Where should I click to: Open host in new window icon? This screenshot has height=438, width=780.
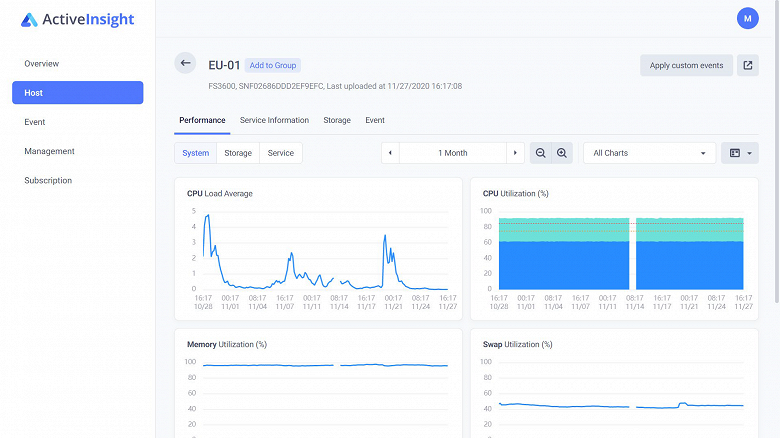[747, 65]
